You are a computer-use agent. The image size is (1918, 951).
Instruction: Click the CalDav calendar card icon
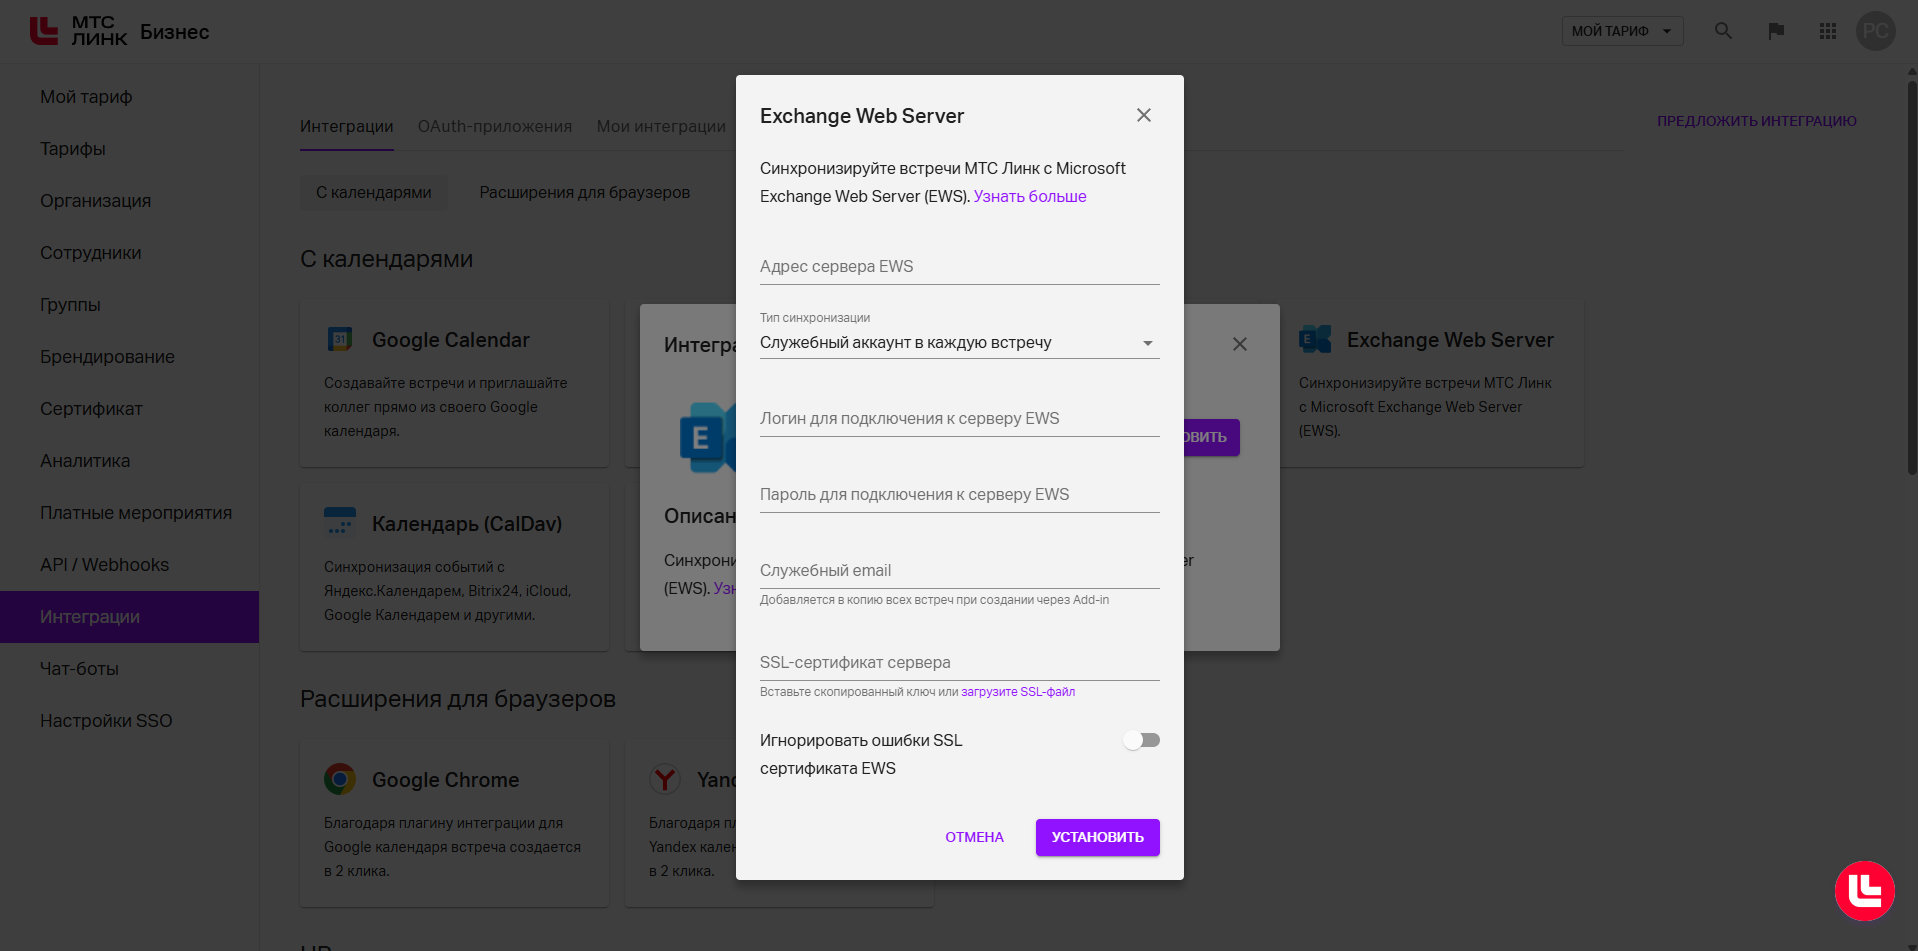340,523
